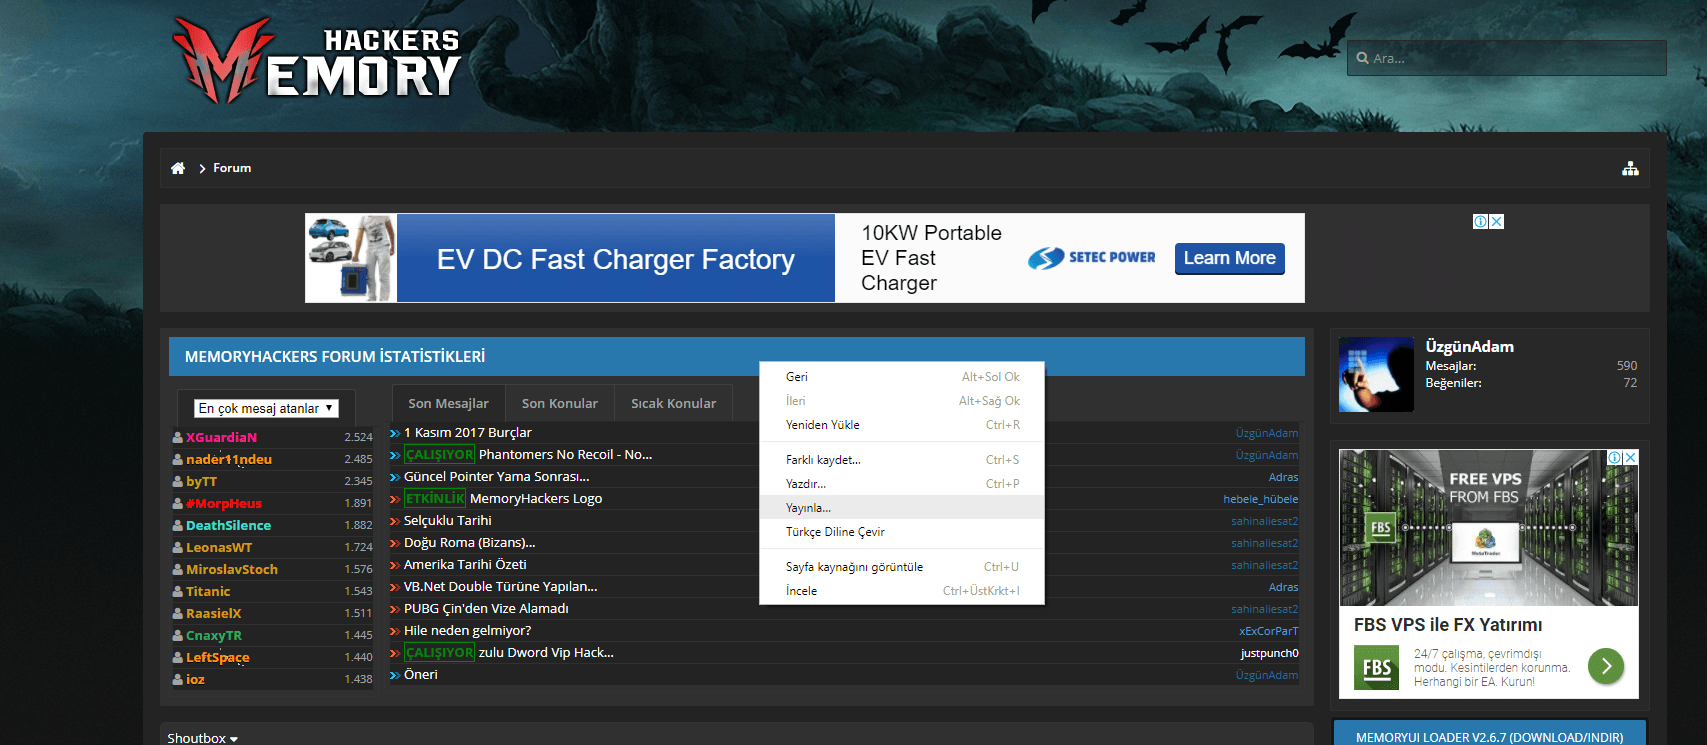The image size is (1707, 745).
Task: Close the EV charger banner ad
Action: point(1497,222)
